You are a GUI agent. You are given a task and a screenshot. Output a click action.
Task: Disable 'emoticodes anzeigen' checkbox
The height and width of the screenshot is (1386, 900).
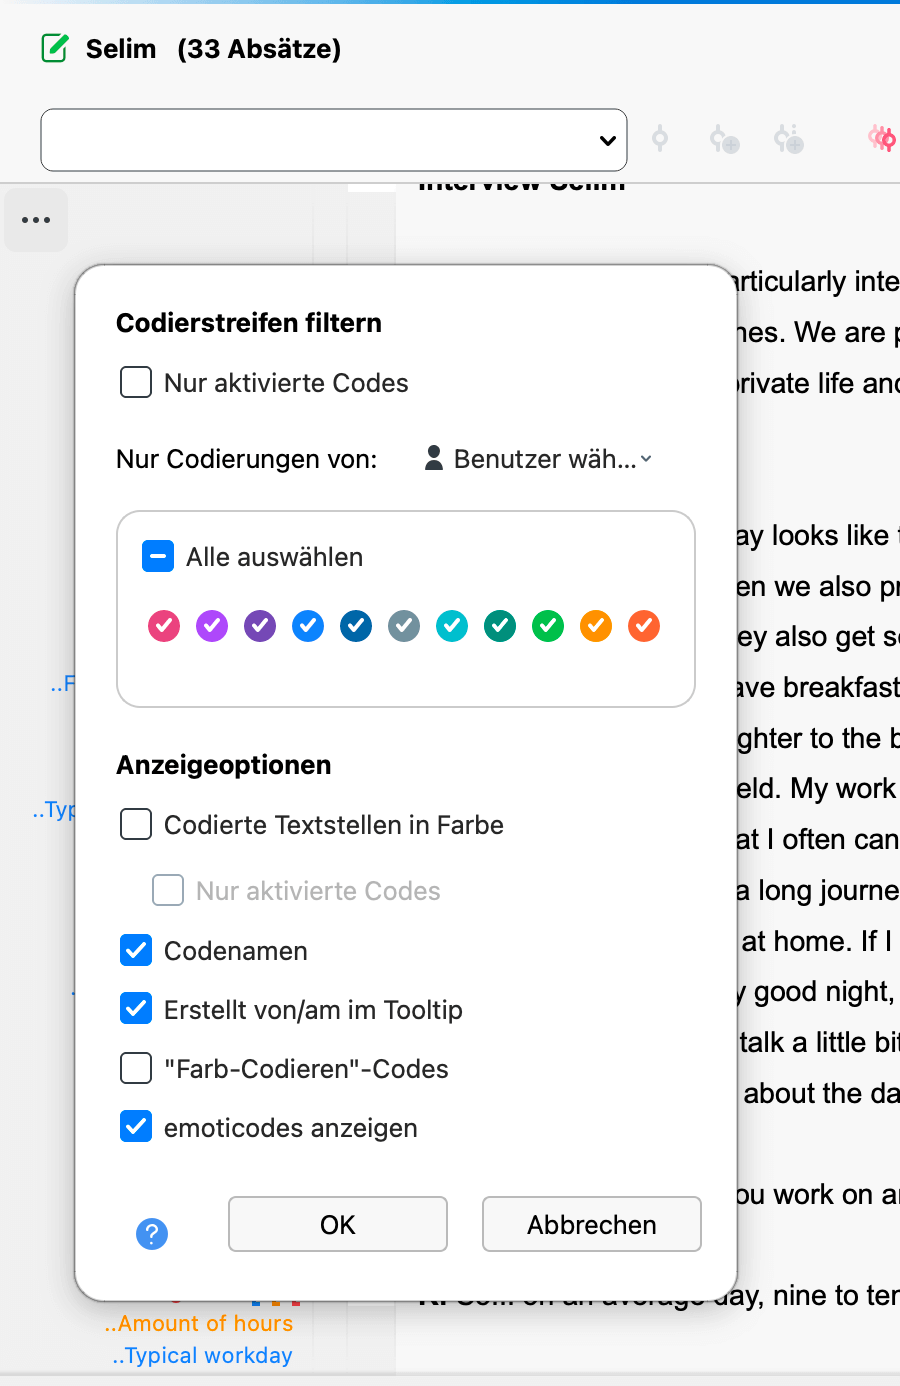[136, 1127]
